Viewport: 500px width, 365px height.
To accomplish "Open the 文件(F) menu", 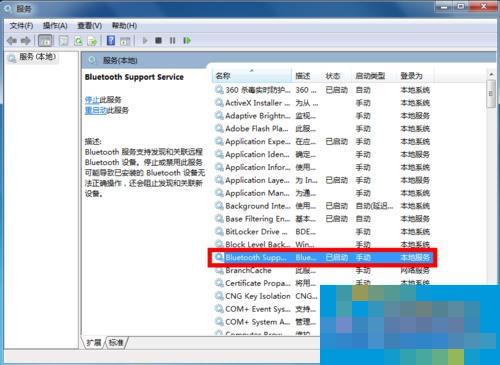I will tap(21, 26).
